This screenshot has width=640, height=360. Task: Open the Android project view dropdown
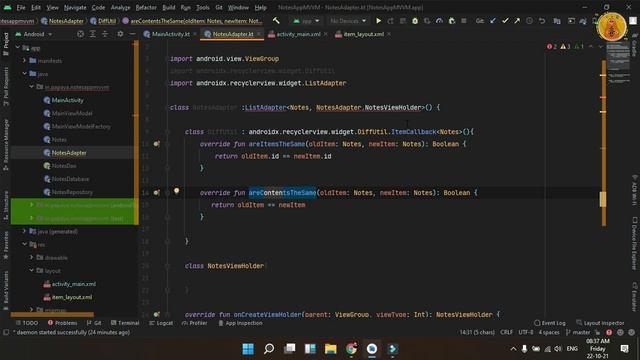(x=34, y=34)
